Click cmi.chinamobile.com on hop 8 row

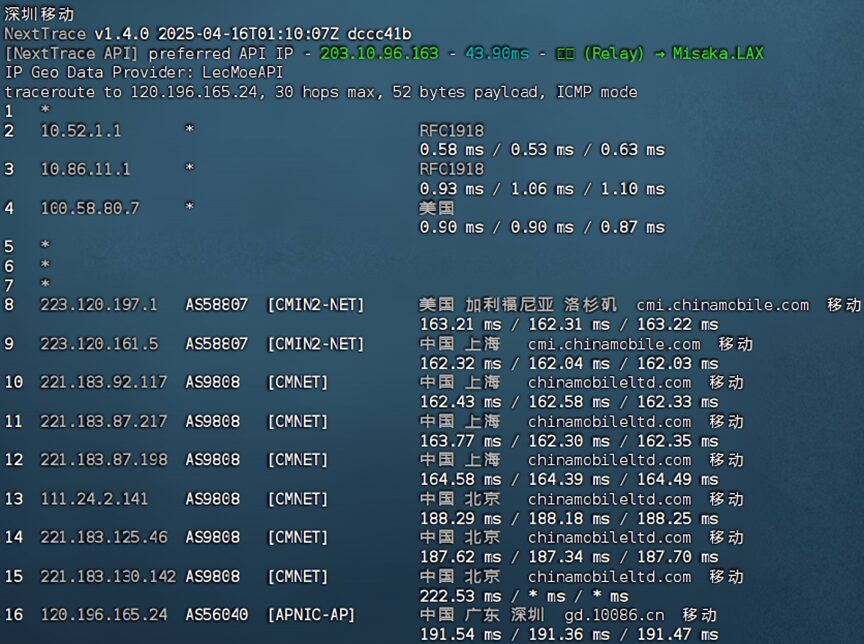click(x=723, y=305)
